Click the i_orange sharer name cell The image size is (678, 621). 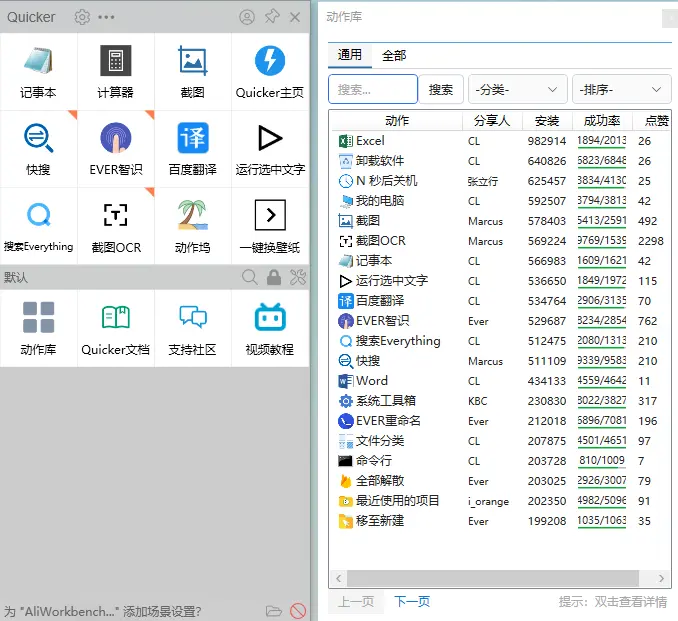[x=488, y=502]
